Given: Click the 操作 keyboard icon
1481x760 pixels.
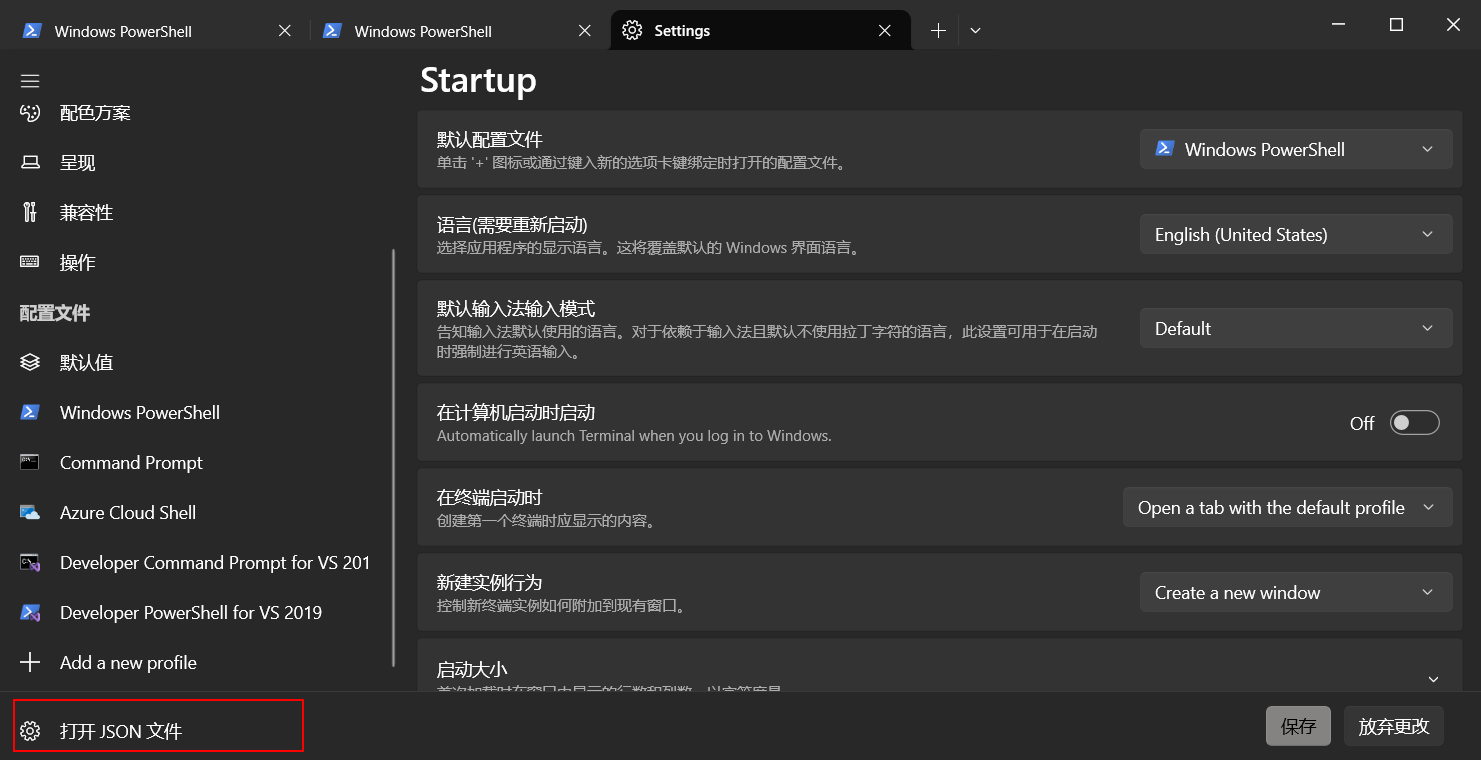Looking at the screenshot, I should point(30,262).
